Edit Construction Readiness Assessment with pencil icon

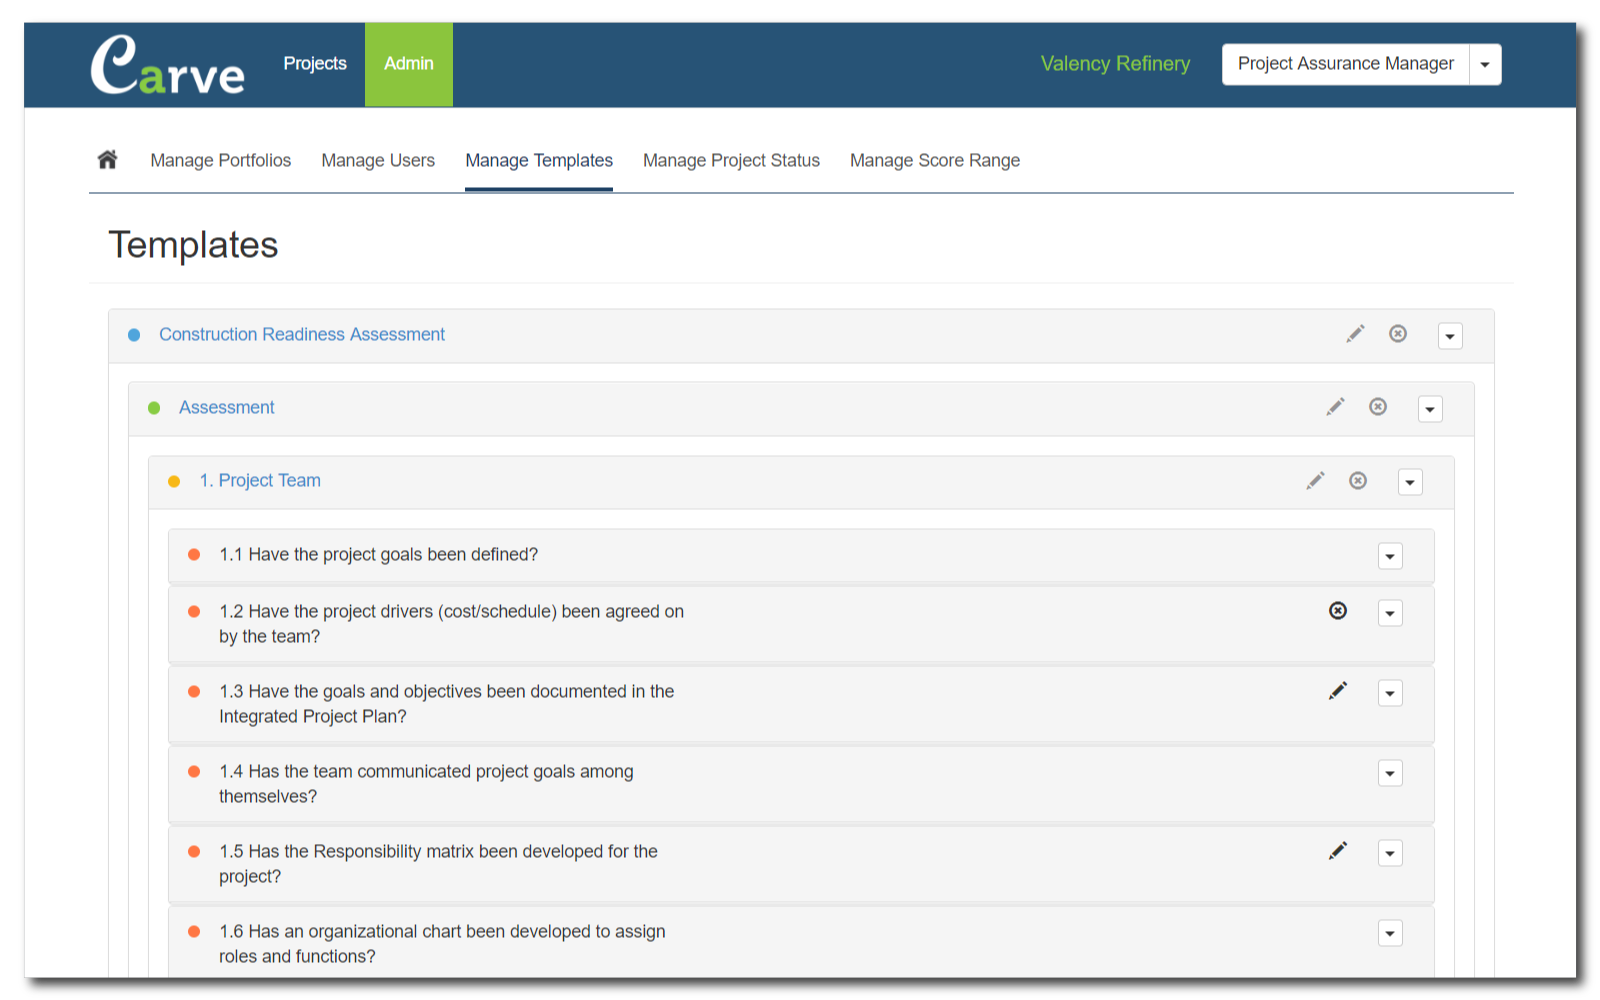tap(1355, 334)
